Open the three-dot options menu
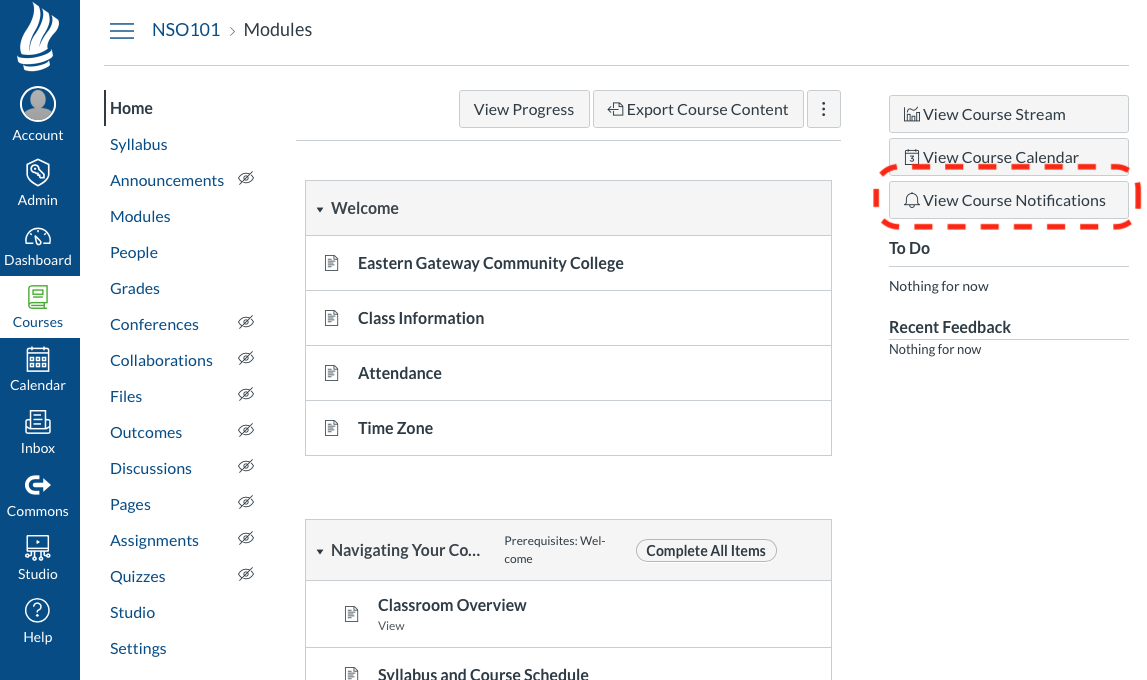 point(824,109)
